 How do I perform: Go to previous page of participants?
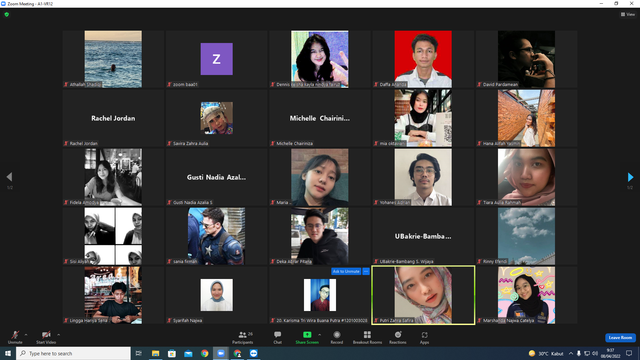(x=9, y=177)
